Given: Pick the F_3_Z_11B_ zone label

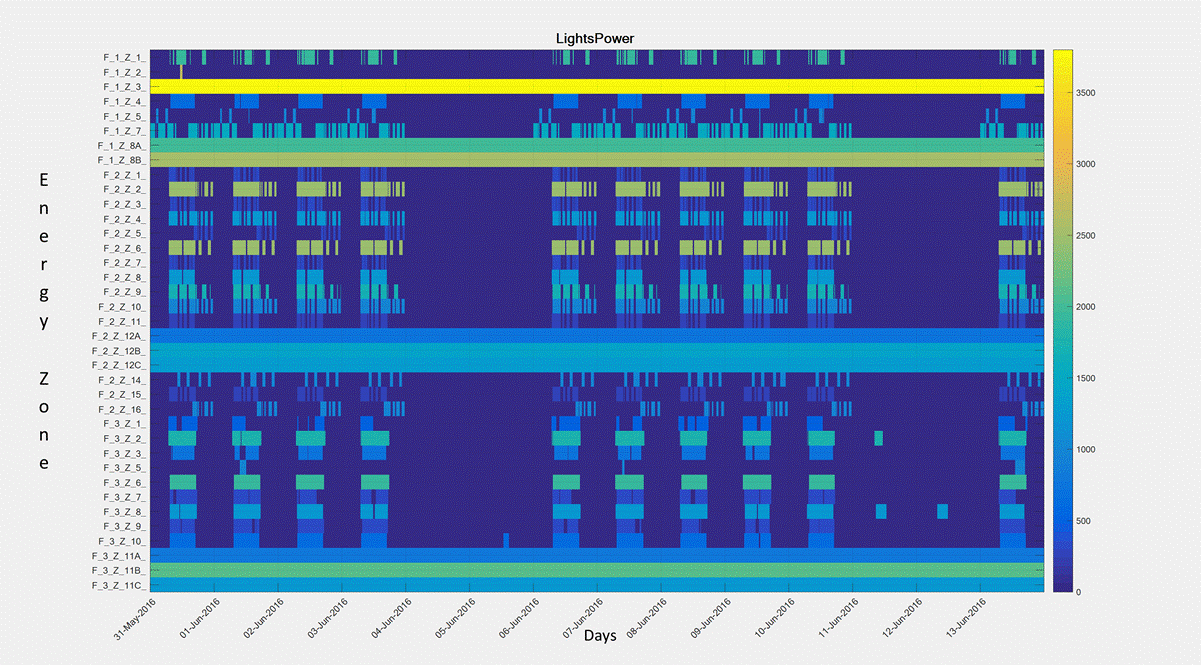Looking at the screenshot, I should coord(118,570).
